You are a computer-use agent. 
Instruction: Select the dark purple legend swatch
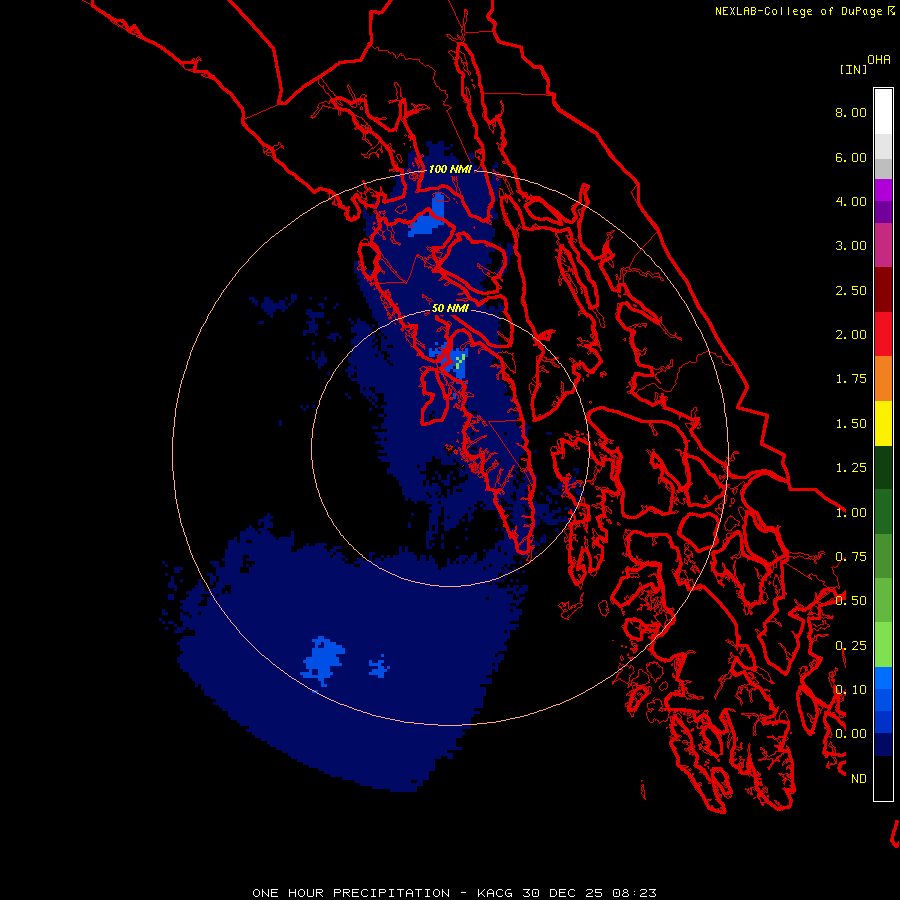(x=883, y=212)
